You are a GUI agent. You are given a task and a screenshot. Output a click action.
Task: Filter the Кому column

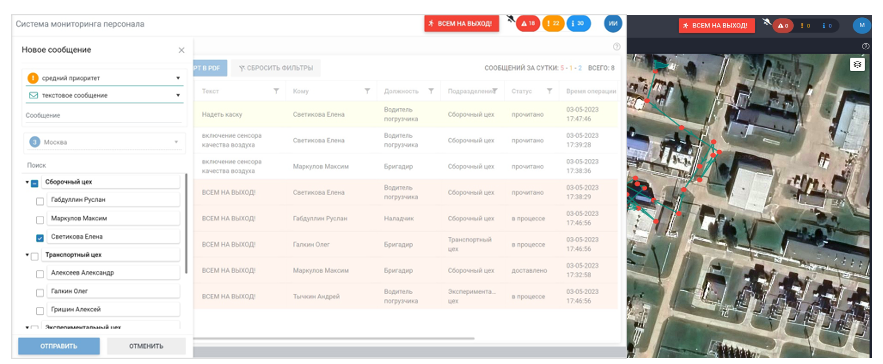pos(367,91)
